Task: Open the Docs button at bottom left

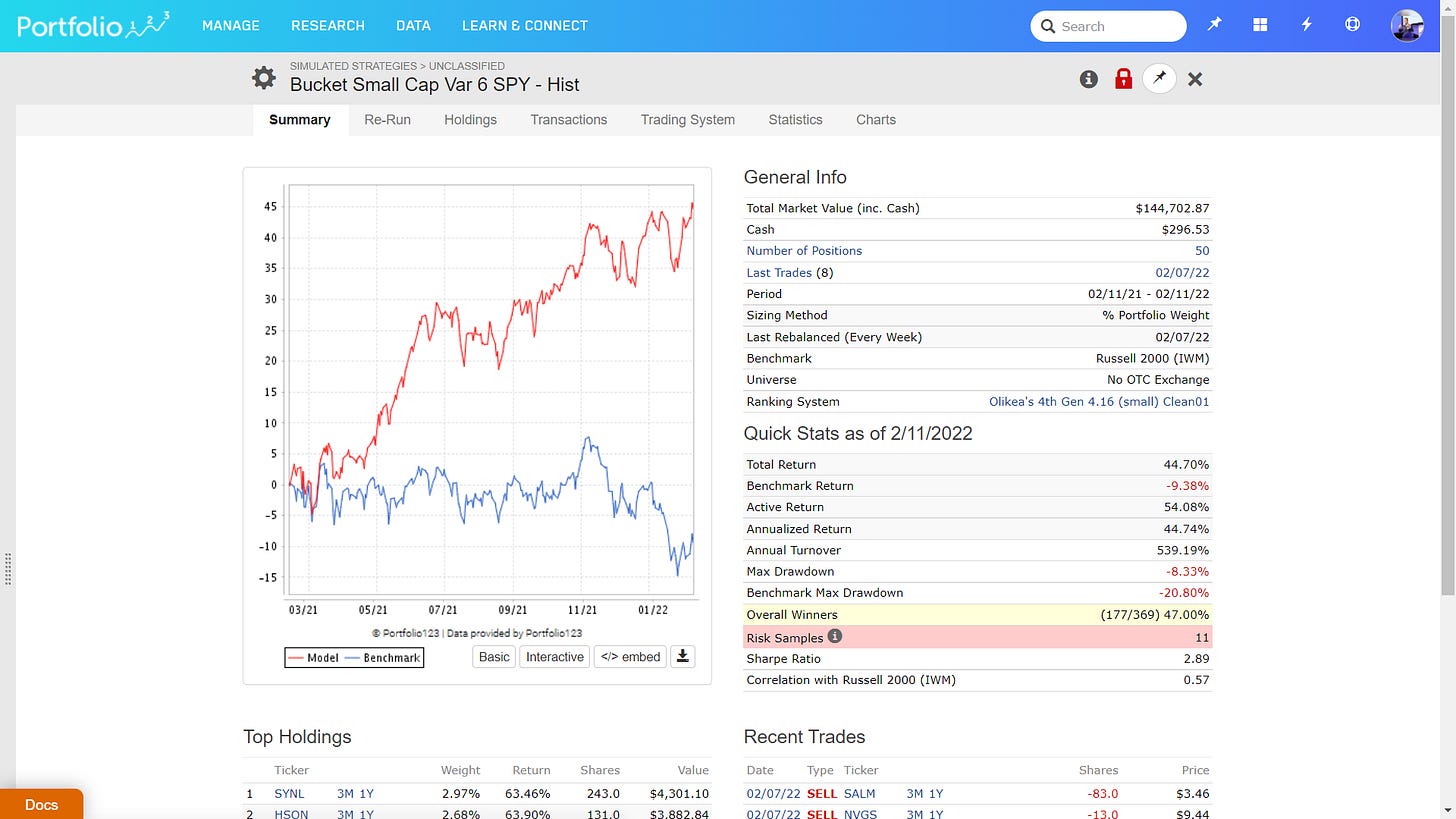Action: click(x=41, y=804)
